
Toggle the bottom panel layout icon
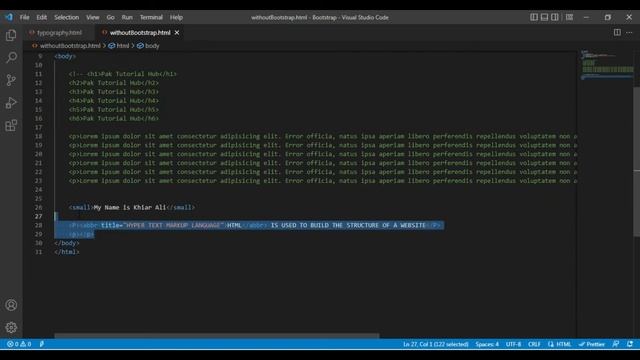(544, 17)
